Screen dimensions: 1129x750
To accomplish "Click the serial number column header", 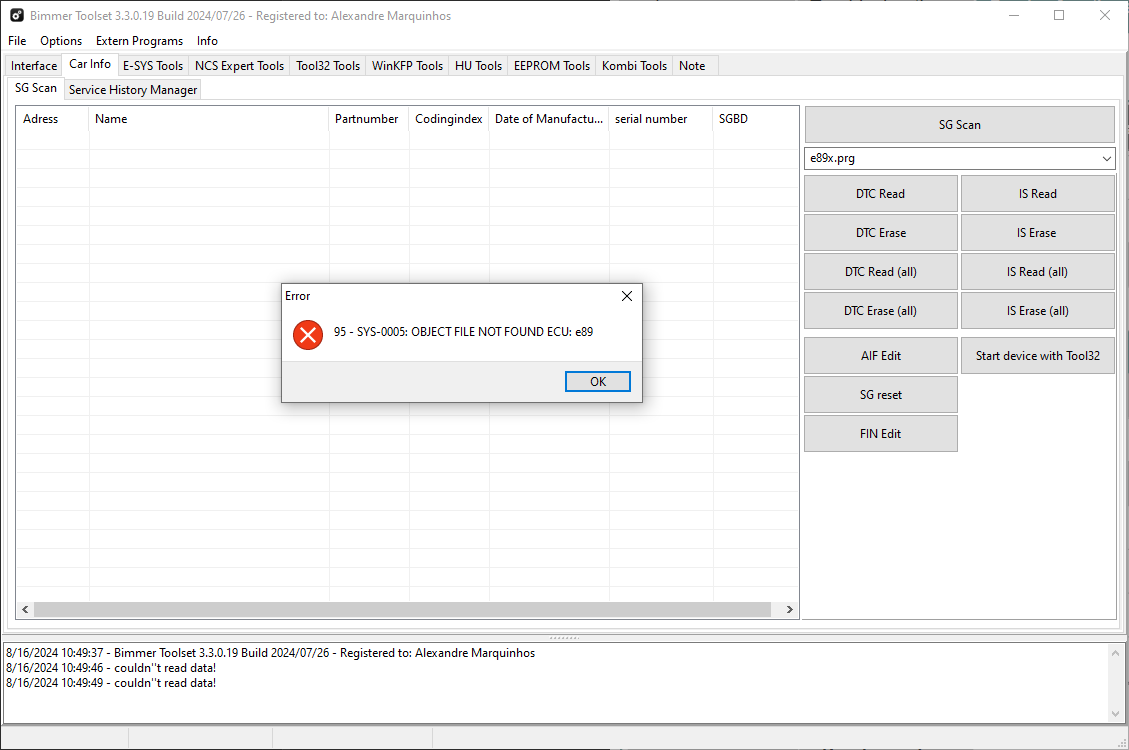I will [x=660, y=119].
